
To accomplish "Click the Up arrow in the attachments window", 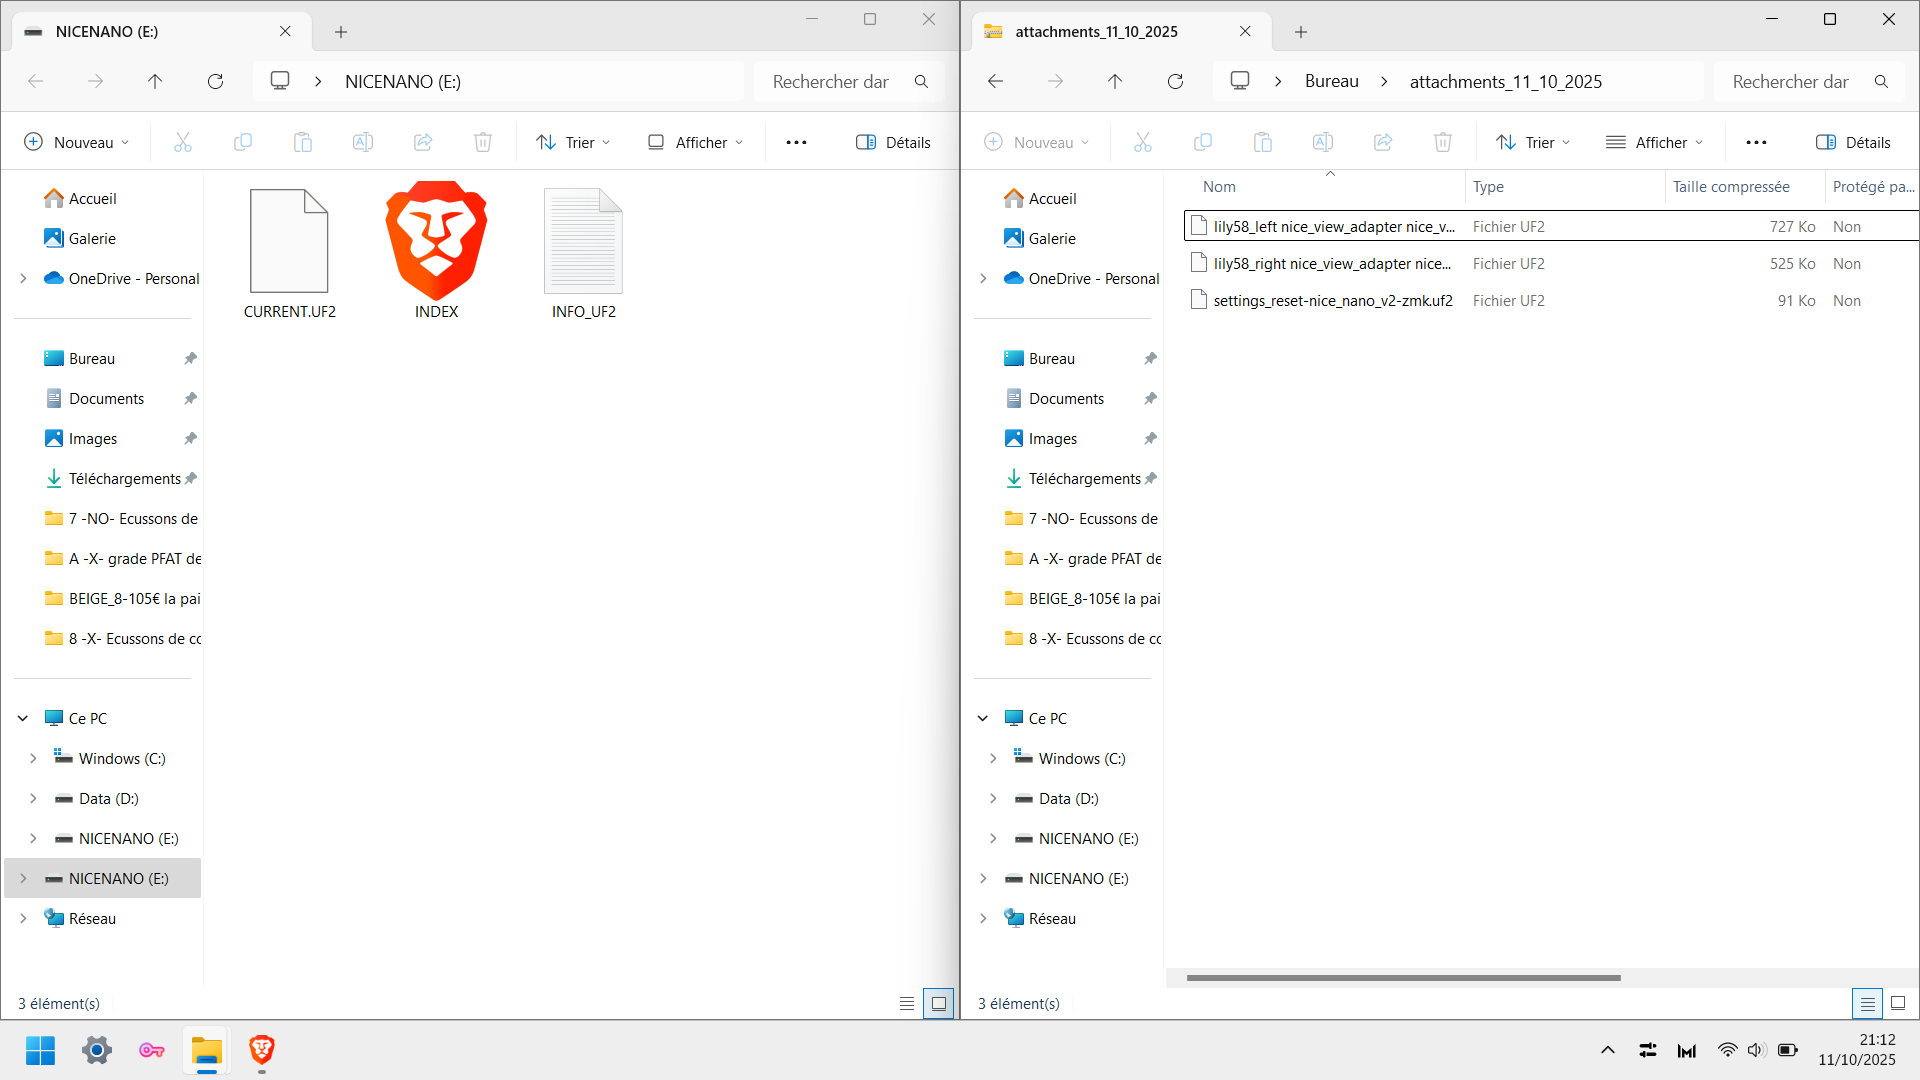I will (1115, 82).
